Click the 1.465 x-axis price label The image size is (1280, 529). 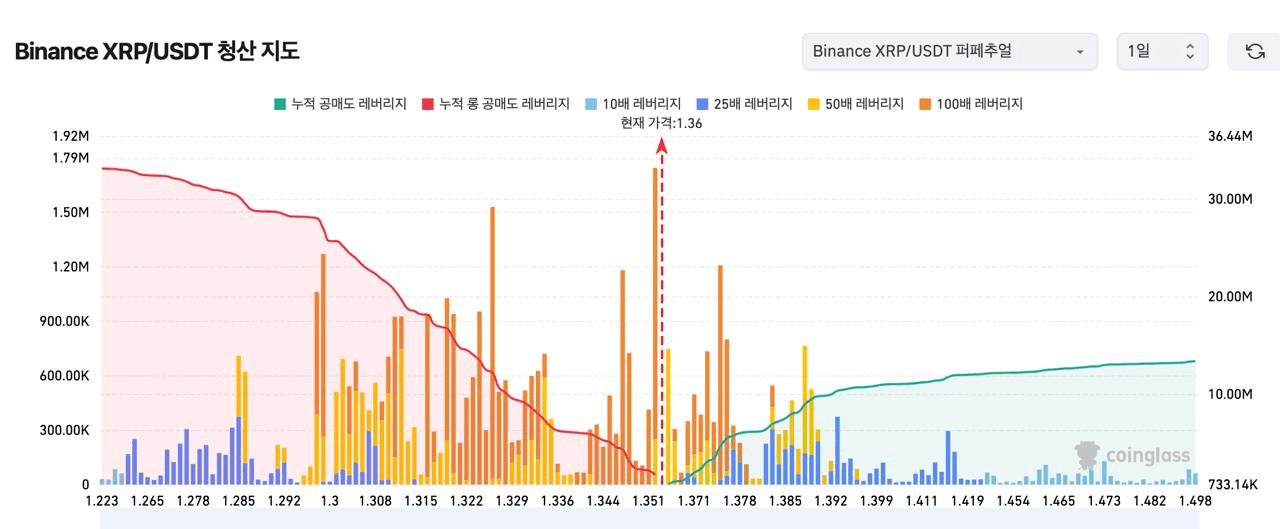(x=1060, y=501)
